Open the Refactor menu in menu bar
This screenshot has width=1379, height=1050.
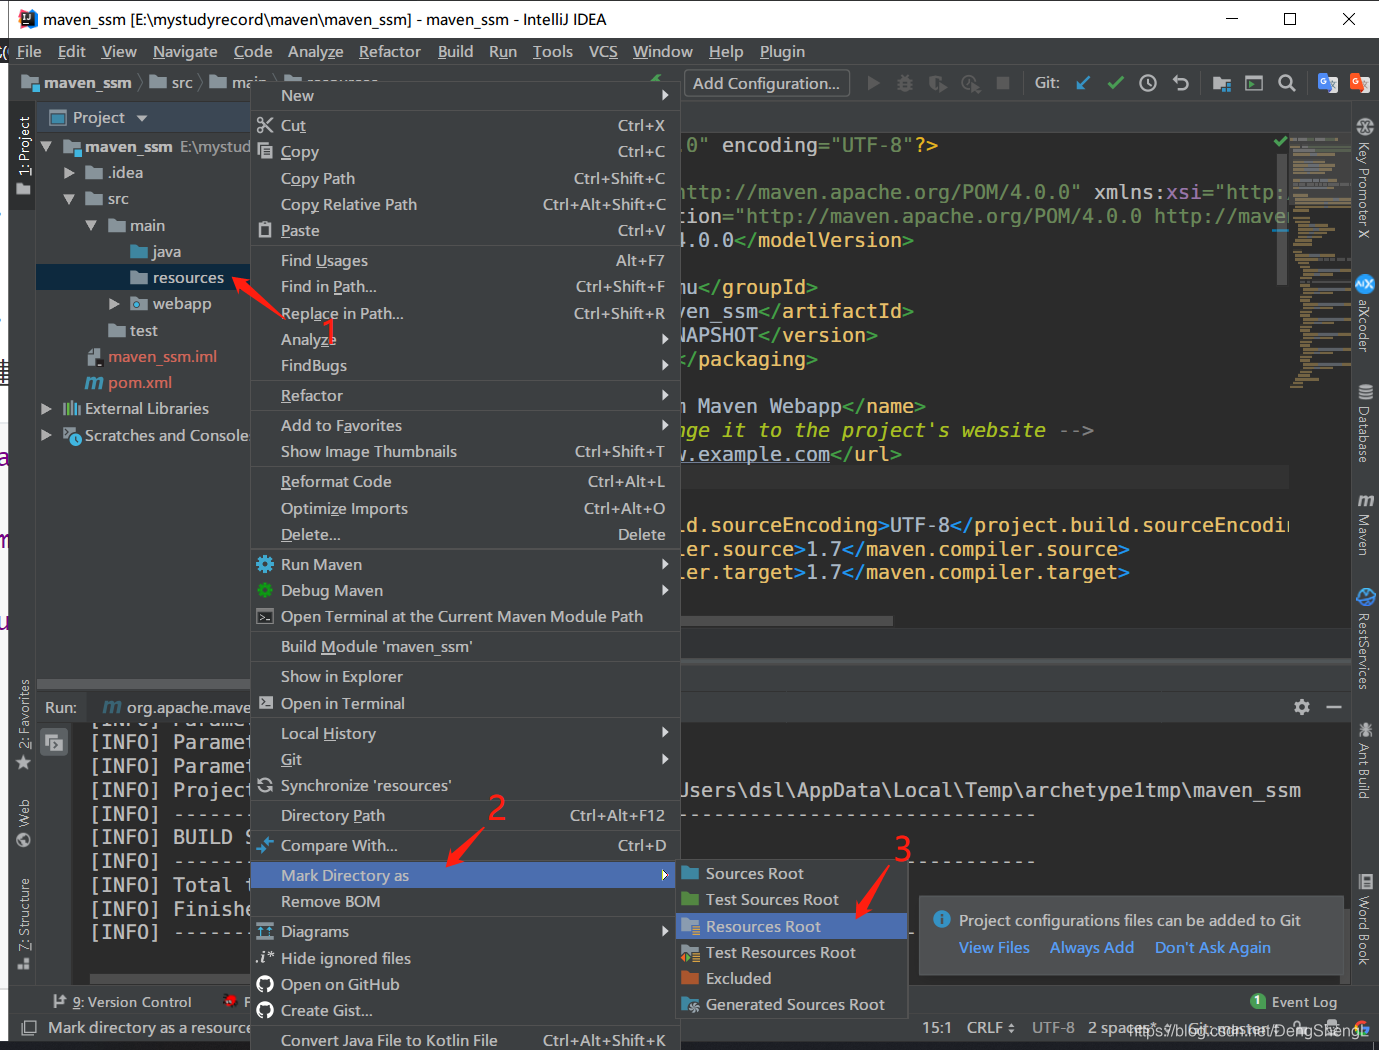pos(390,52)
